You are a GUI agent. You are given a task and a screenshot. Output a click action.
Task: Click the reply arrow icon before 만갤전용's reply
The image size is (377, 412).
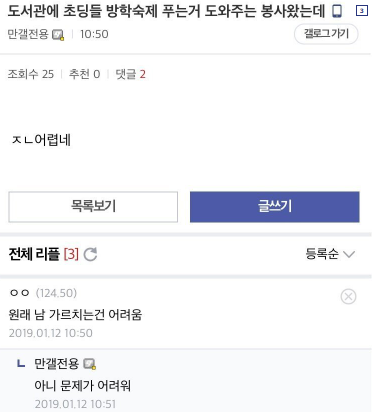pos(21,364)
